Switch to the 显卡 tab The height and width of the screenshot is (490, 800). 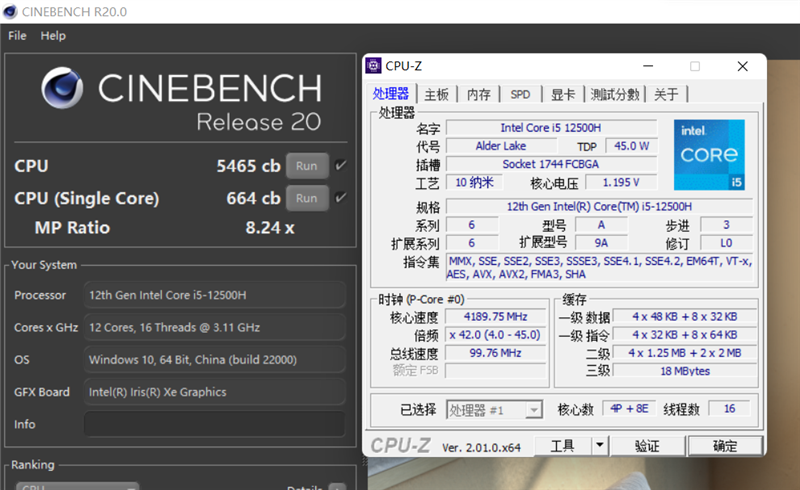[563, 94]
